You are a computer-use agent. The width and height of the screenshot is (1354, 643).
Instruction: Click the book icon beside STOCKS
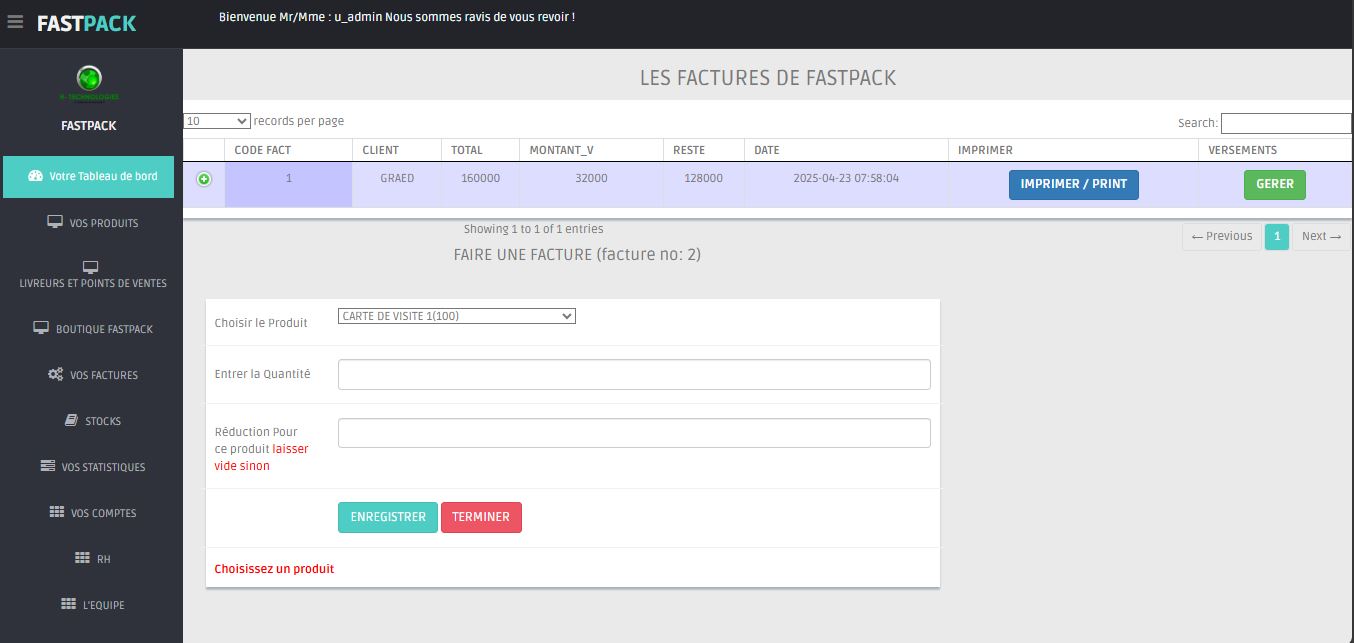point(71,421)
